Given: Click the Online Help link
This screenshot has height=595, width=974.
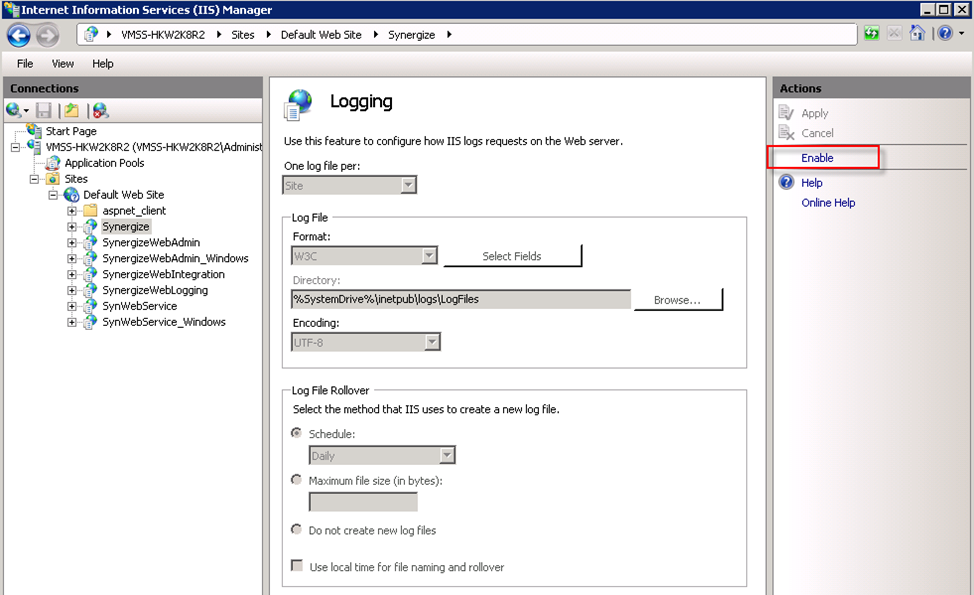Looking at the screenshot, I should 828,202.
